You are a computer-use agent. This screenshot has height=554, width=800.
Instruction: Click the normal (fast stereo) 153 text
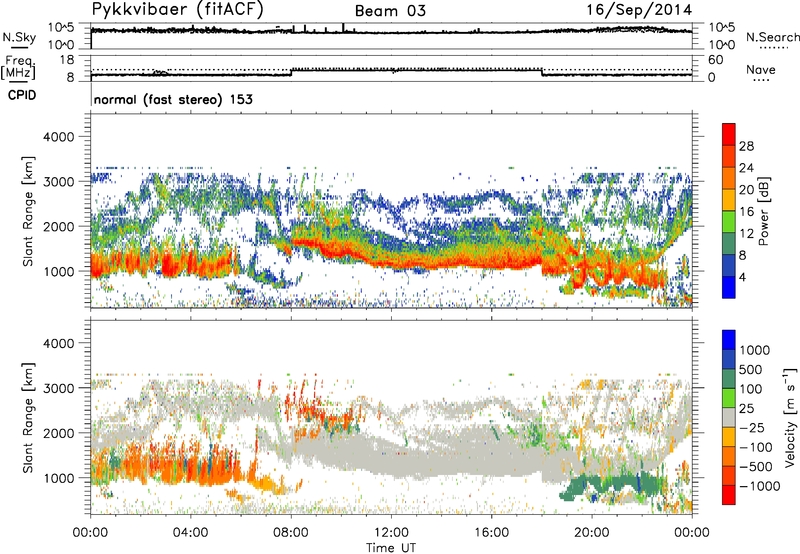click(173, 99)
